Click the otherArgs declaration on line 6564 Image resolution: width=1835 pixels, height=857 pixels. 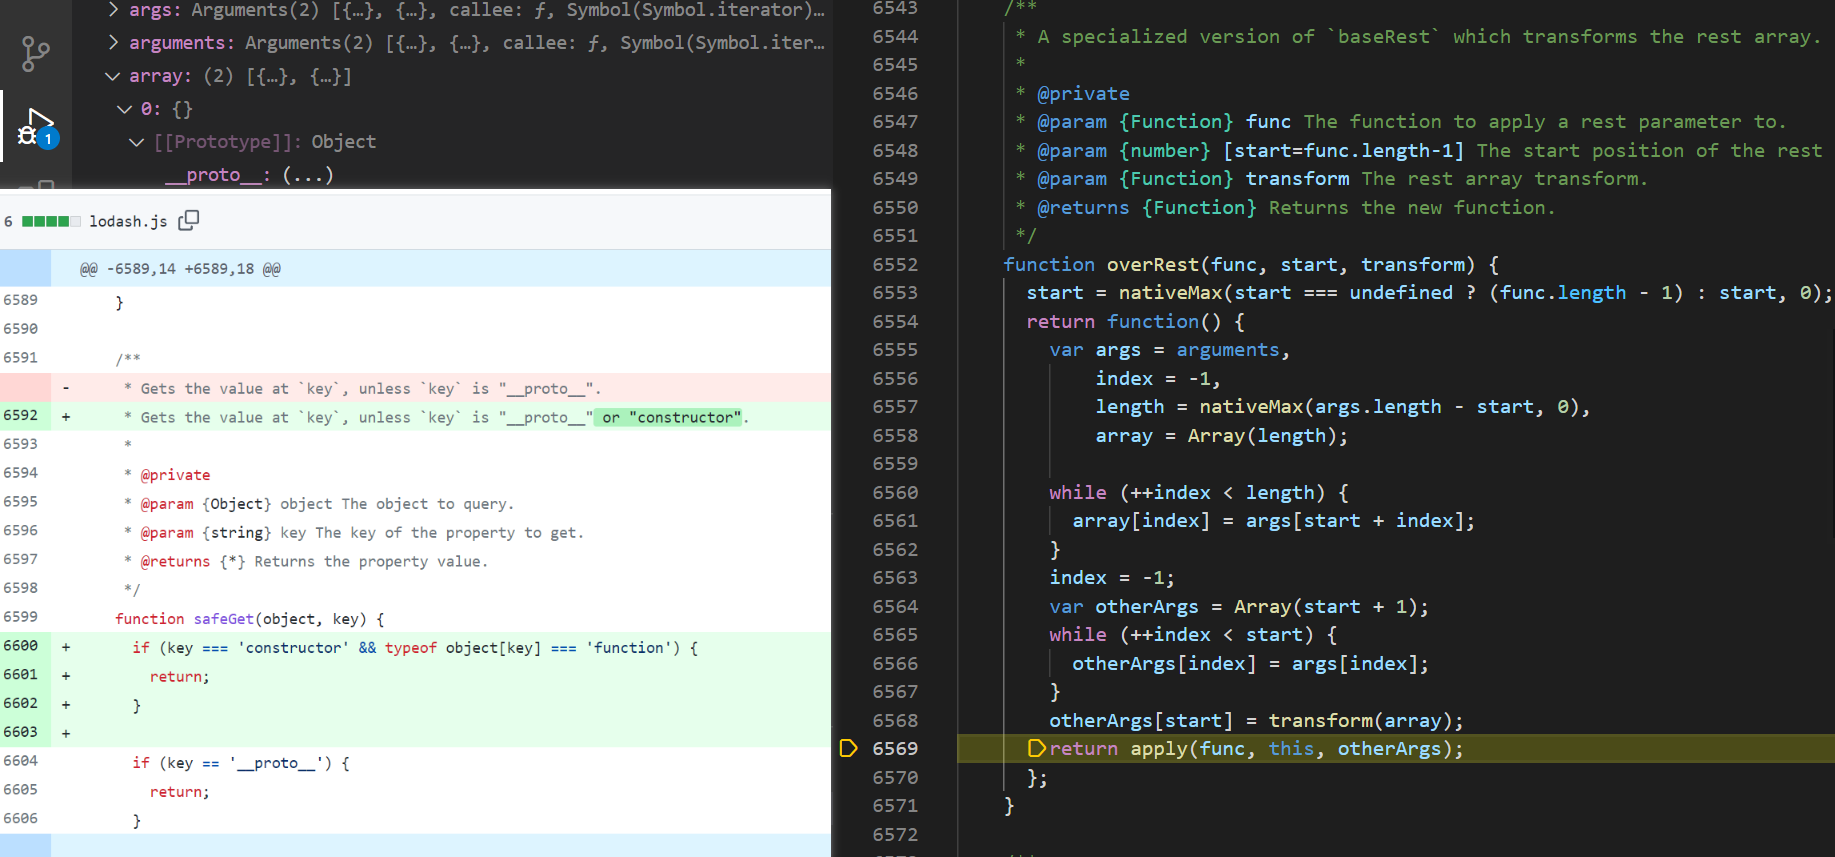click(x=1146, y=606)
